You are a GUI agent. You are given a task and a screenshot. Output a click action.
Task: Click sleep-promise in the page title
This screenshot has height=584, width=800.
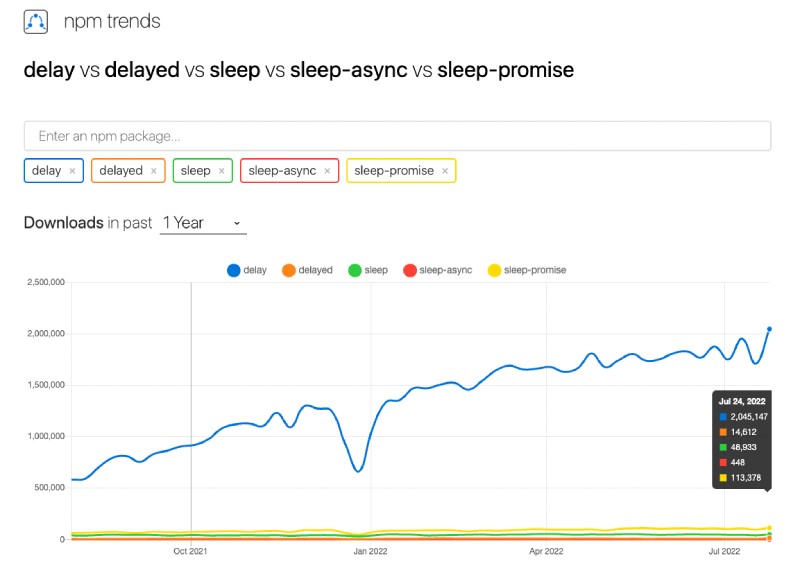click(x=505, y=70)
